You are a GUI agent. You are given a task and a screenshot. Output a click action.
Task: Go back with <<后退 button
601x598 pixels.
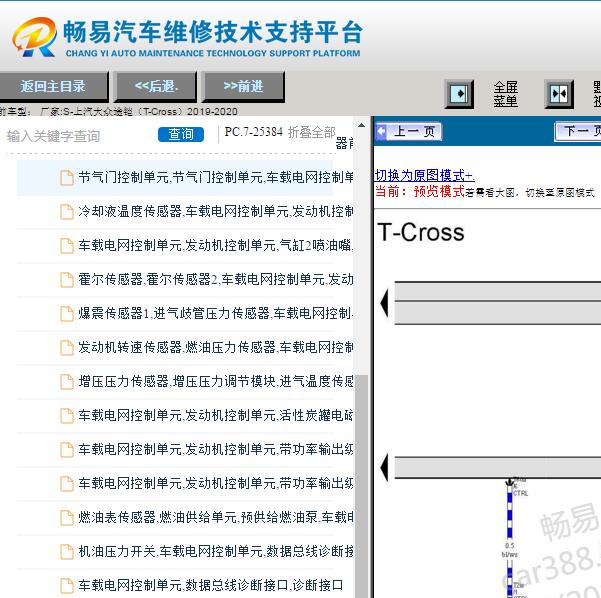pyautogui.click(x=156, y=86)
